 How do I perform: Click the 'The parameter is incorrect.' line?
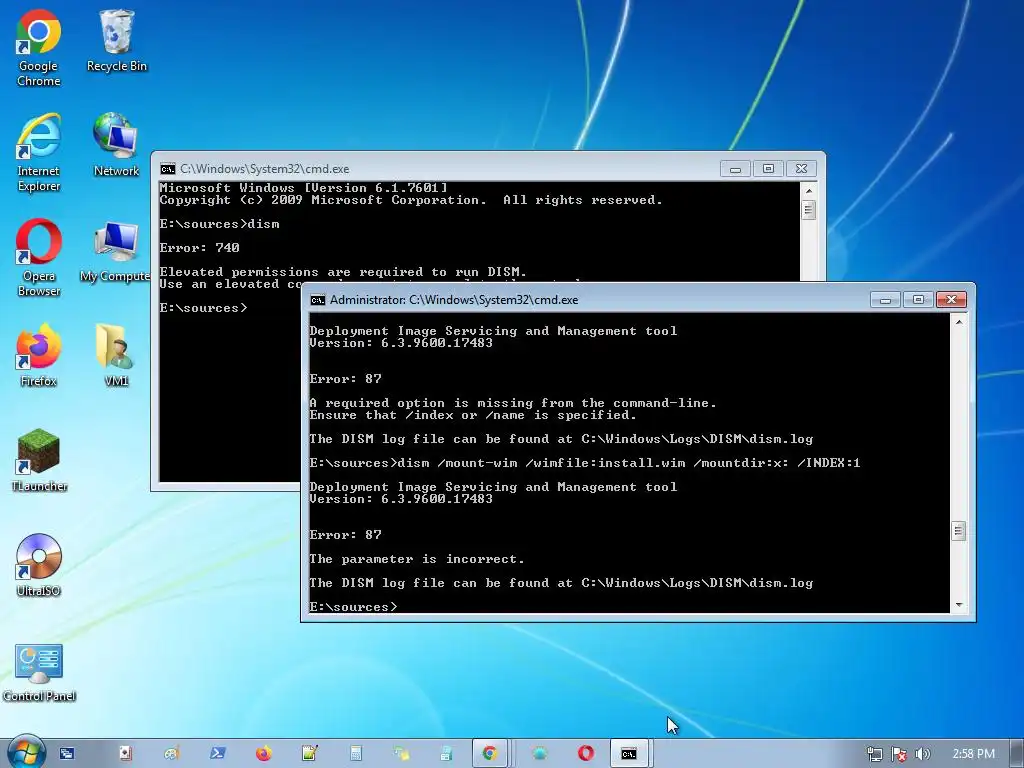[417, 559]
